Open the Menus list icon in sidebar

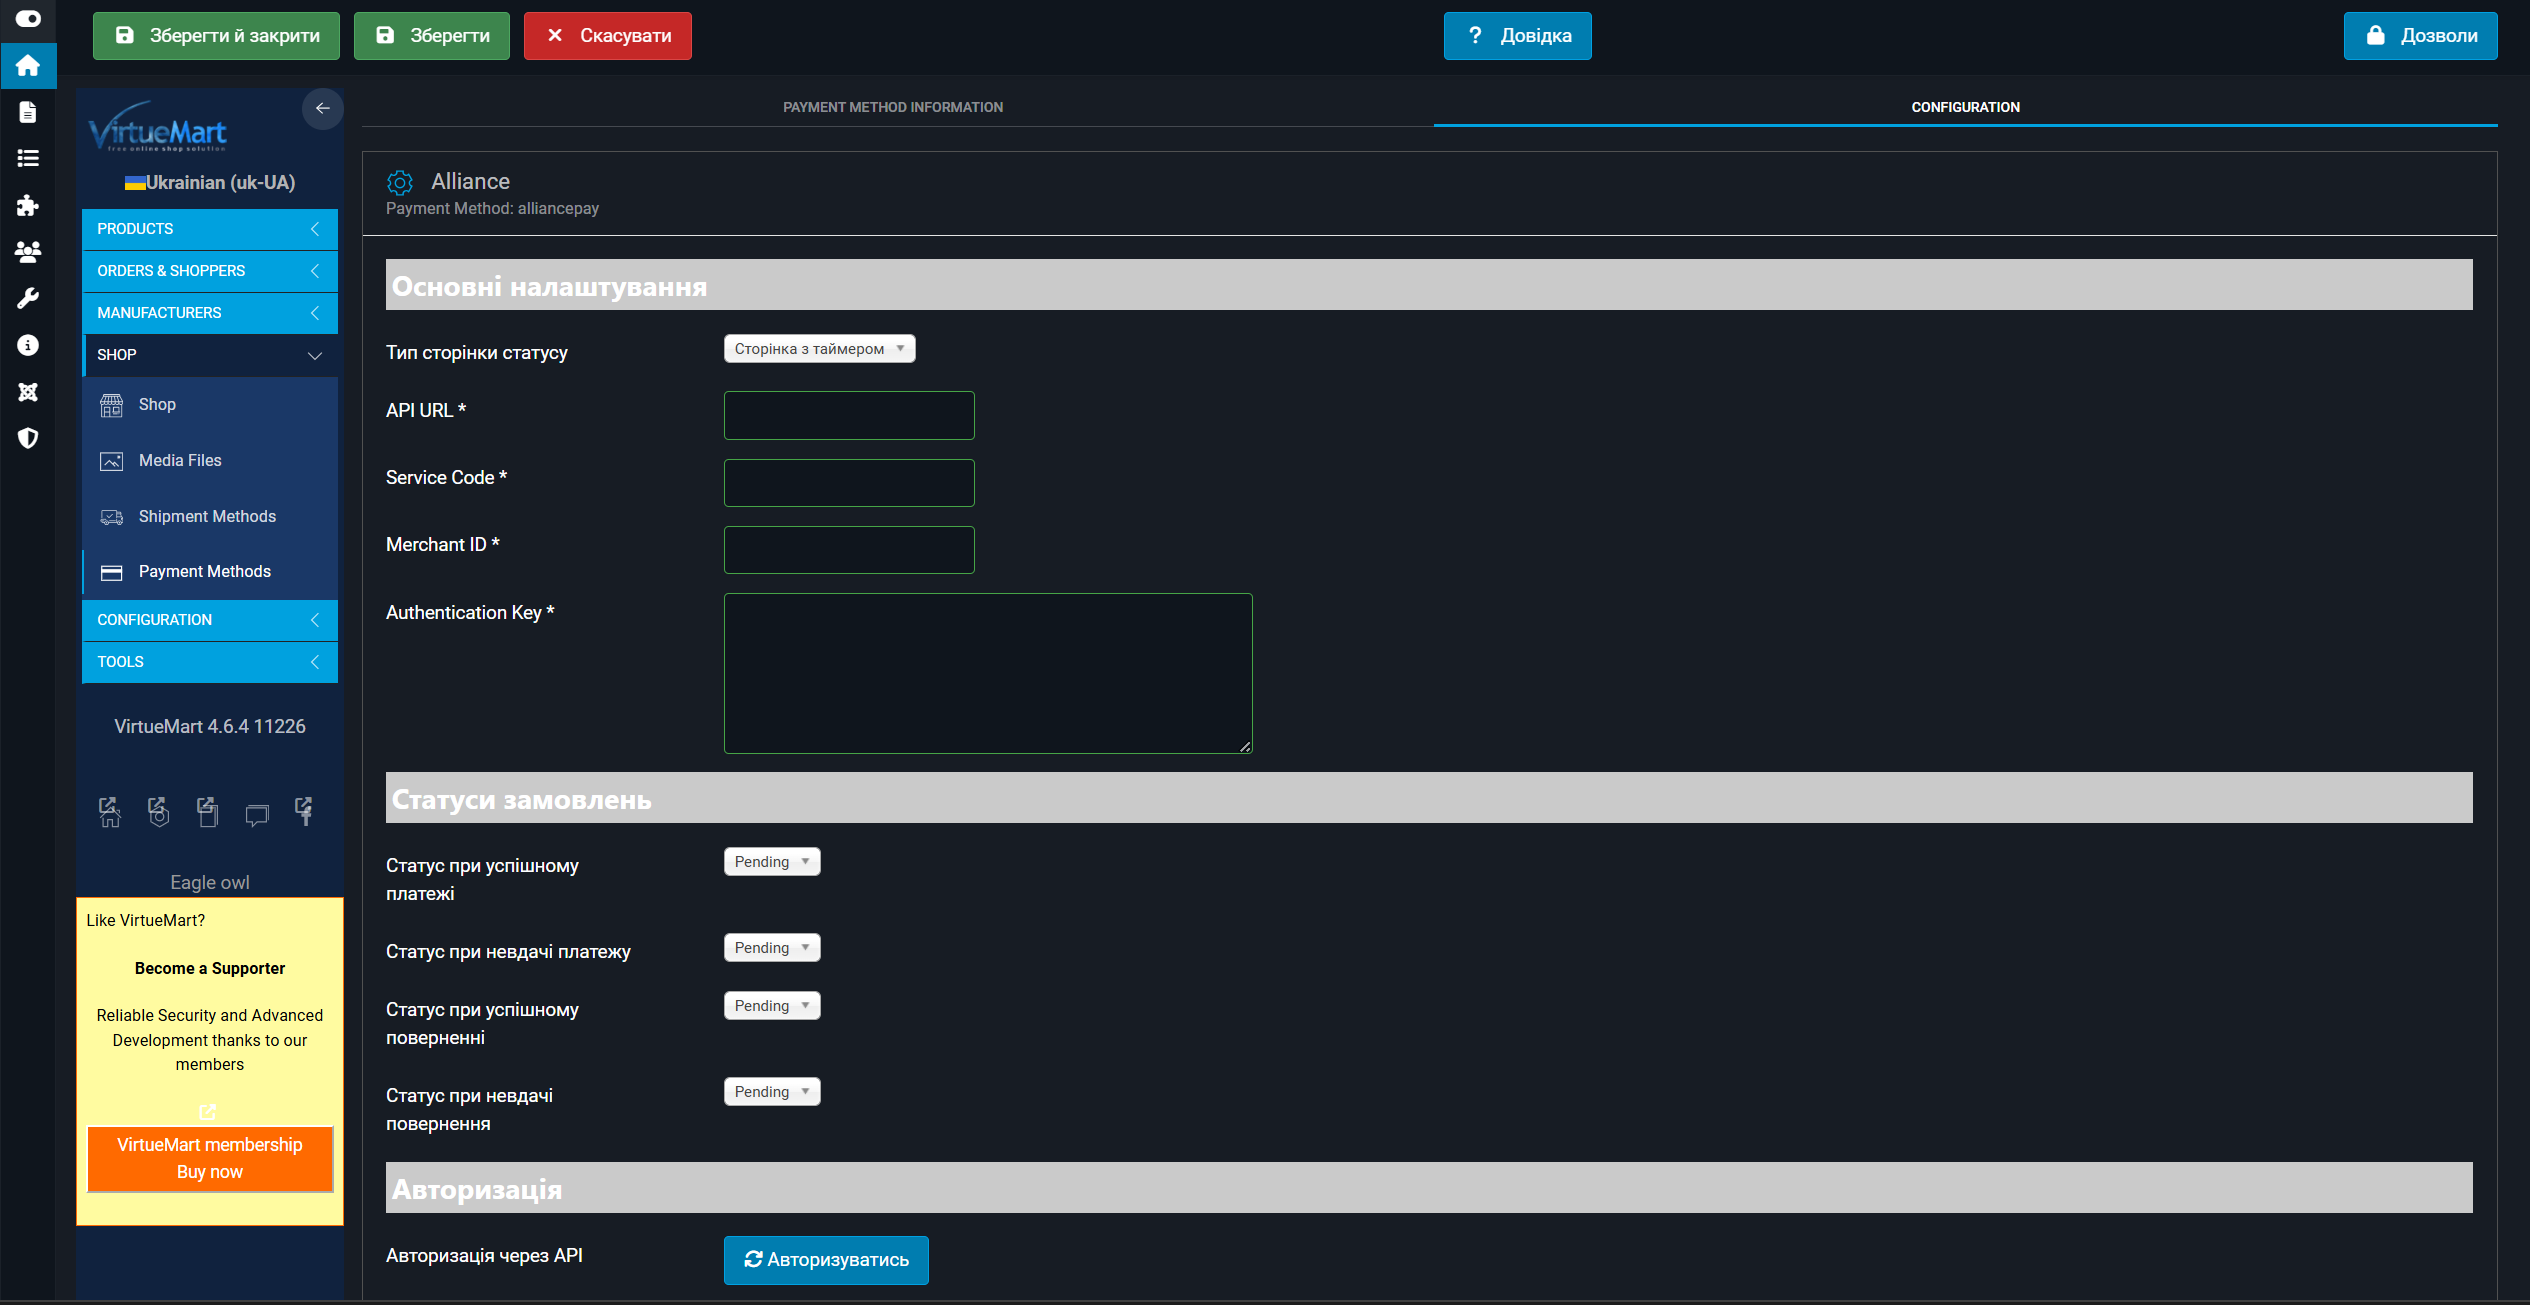click(x=28, y=158)
